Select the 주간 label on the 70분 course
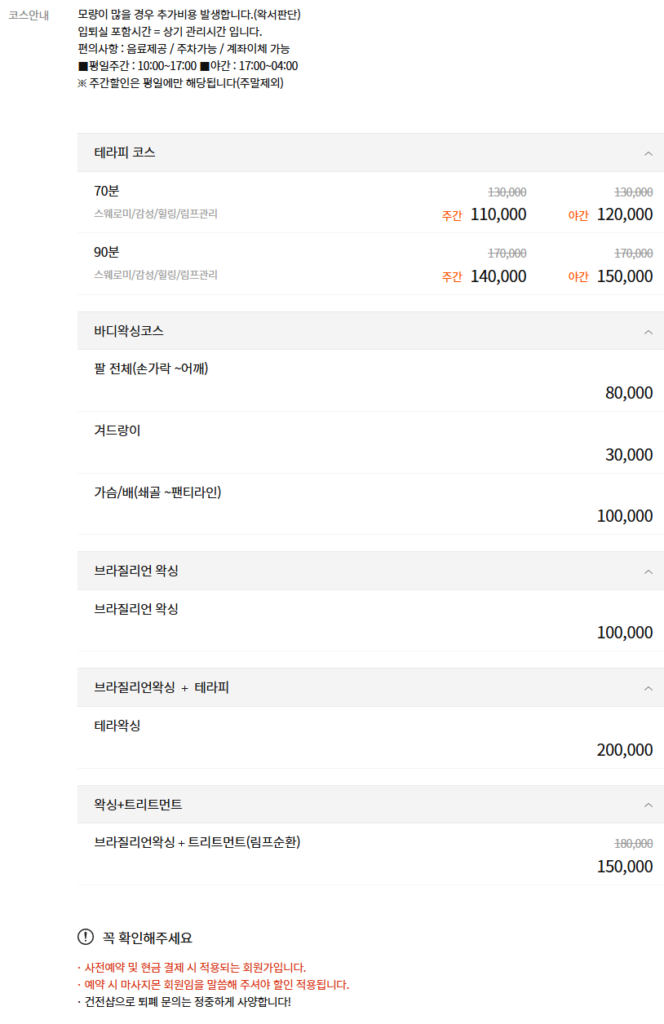 tap(449, 215)
